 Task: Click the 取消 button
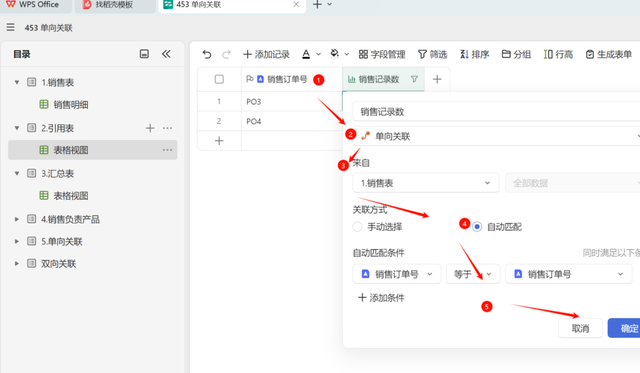point(580,328)
